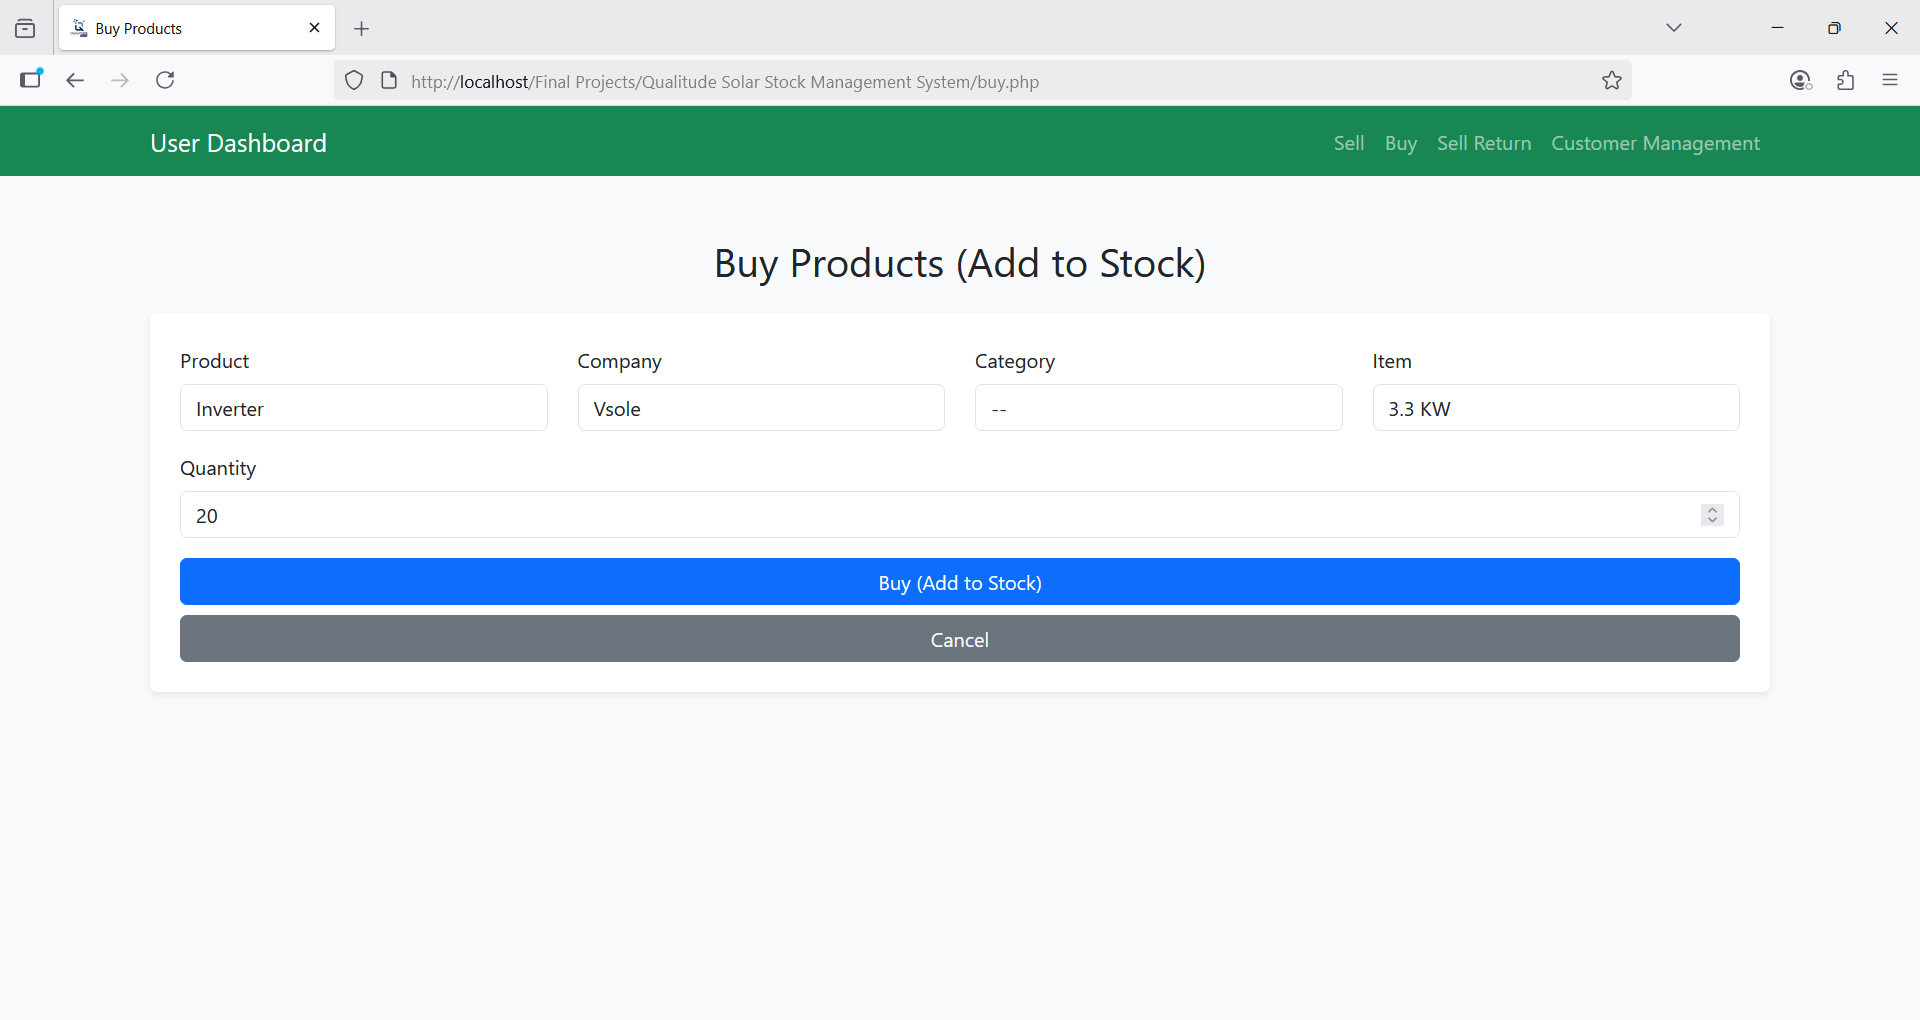Open the Item dropdown showing 3.3 KW
Screen dimensions: 1920x1020
click(x=1555, y=408)
